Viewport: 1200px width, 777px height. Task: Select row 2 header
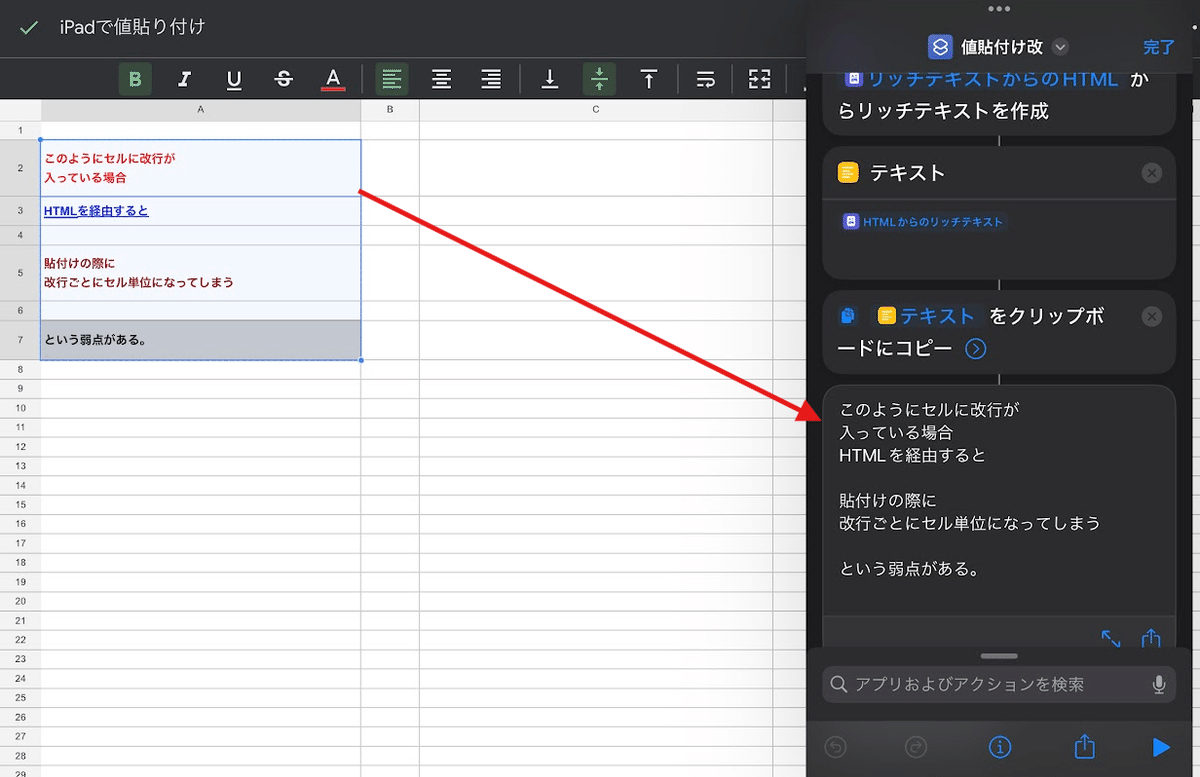pos(20,168)
